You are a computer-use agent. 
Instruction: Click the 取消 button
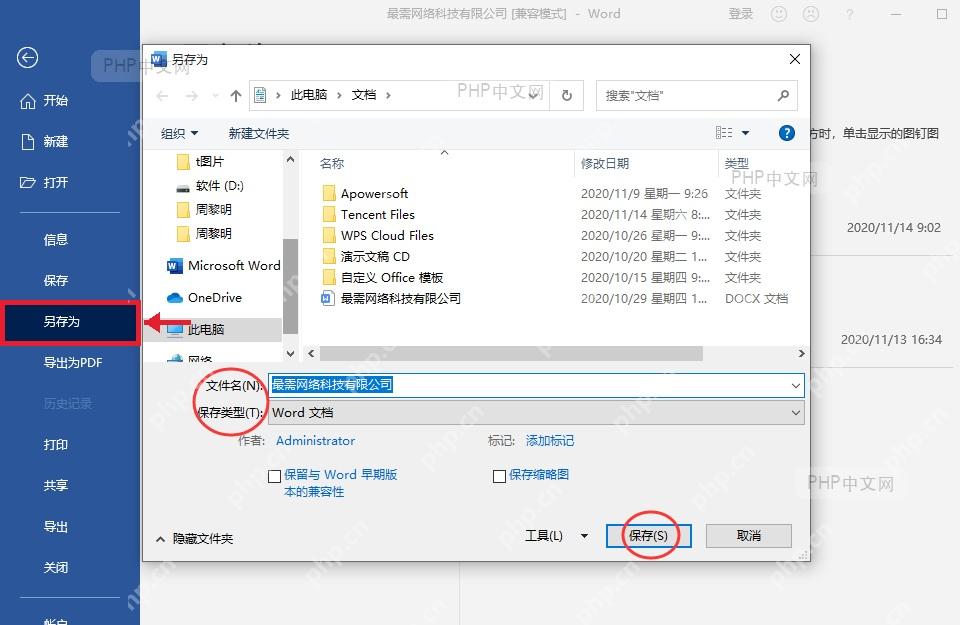click(x=748, y=536)
